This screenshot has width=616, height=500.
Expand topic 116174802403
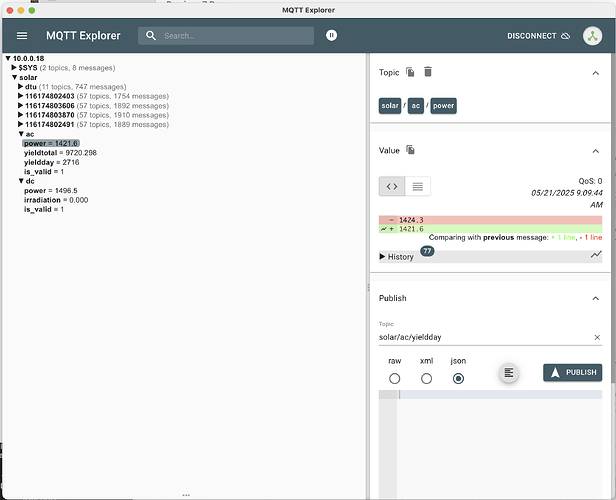[20, 96]
